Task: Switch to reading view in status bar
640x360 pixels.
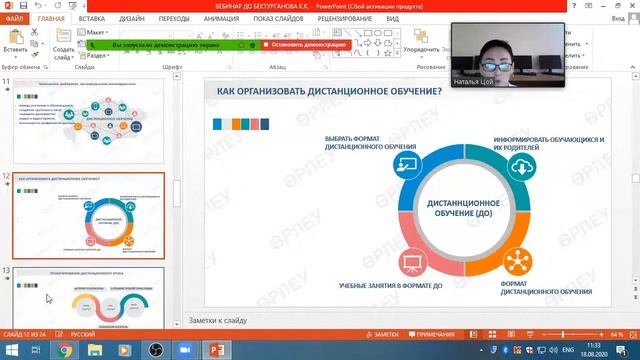Action: pos(511,334)
